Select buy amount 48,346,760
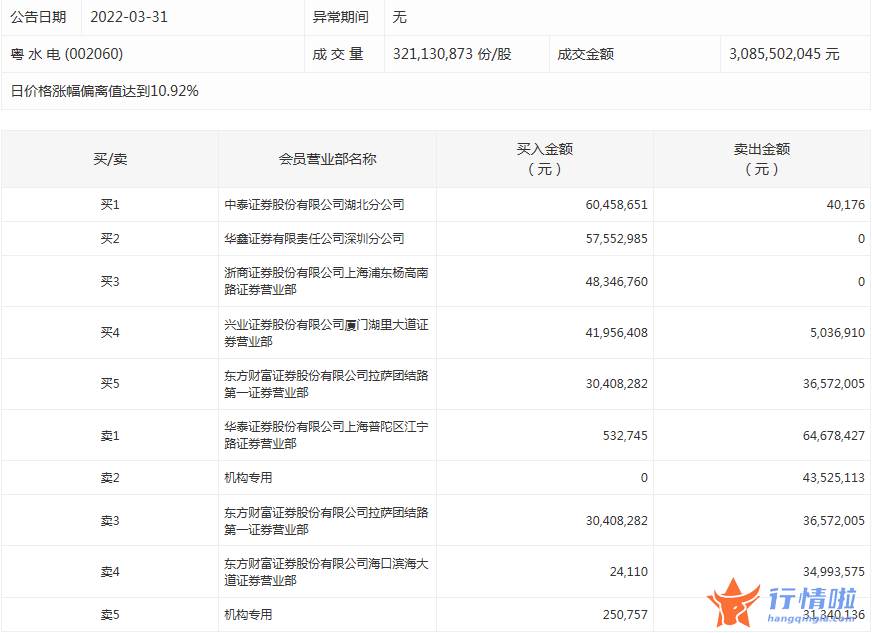Image resolution: width=872 pixels, height=633 pixels. [616, 281]
